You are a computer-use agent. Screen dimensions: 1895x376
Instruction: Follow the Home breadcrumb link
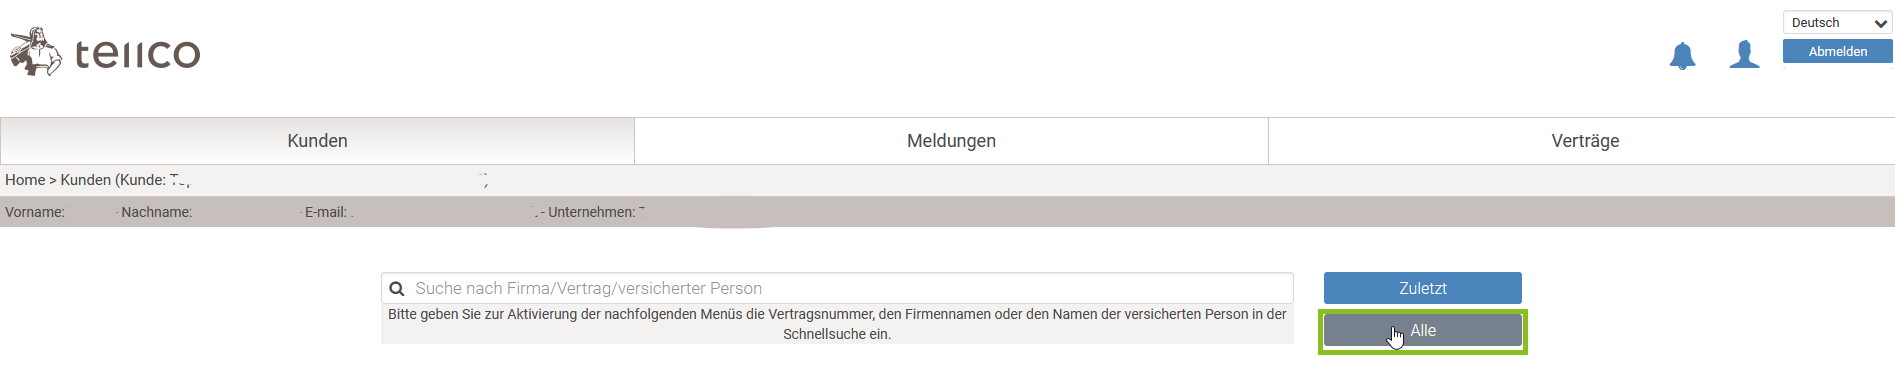click(x=25, y=180)
